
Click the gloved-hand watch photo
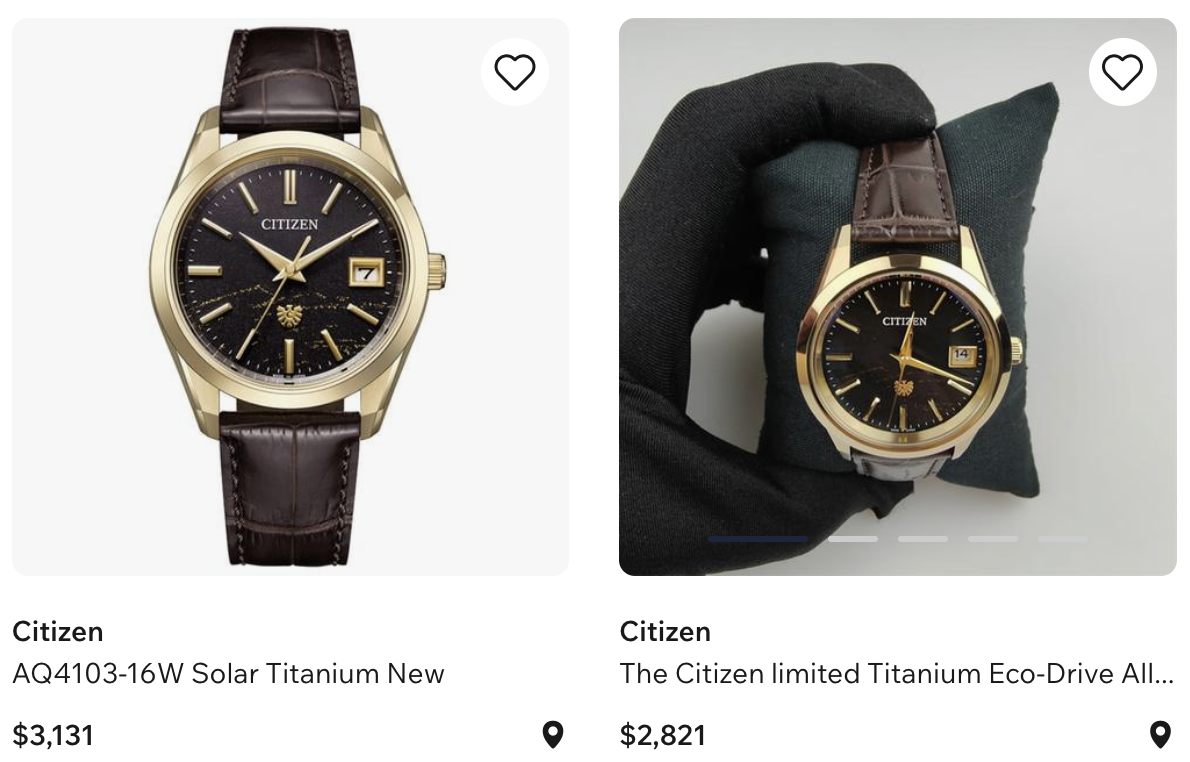[x=898, y=295]
